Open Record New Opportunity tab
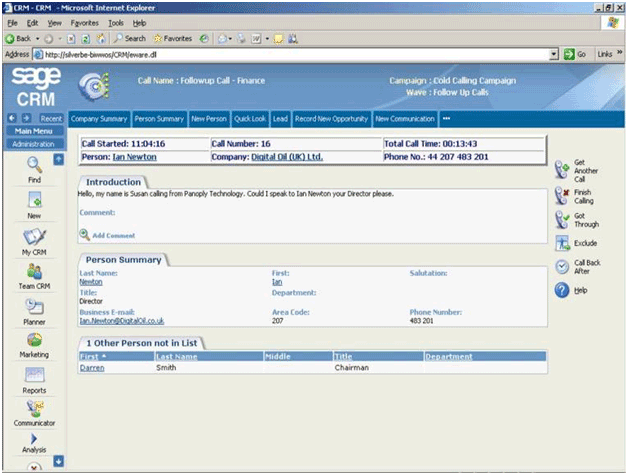 (x=331, y=119)
